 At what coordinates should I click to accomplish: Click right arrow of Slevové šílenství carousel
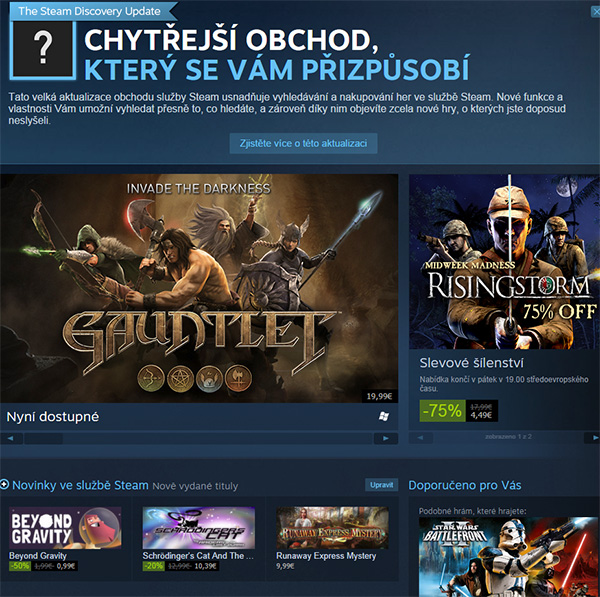593,438
